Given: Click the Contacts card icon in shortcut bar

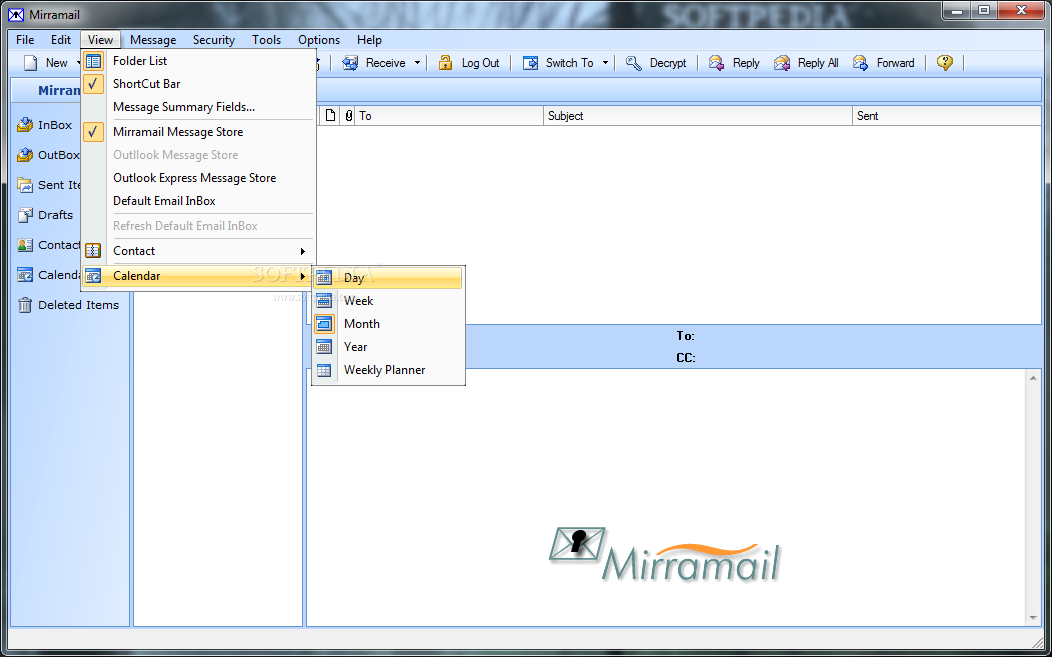Looking at the screenshot, I should click(25, 245).
